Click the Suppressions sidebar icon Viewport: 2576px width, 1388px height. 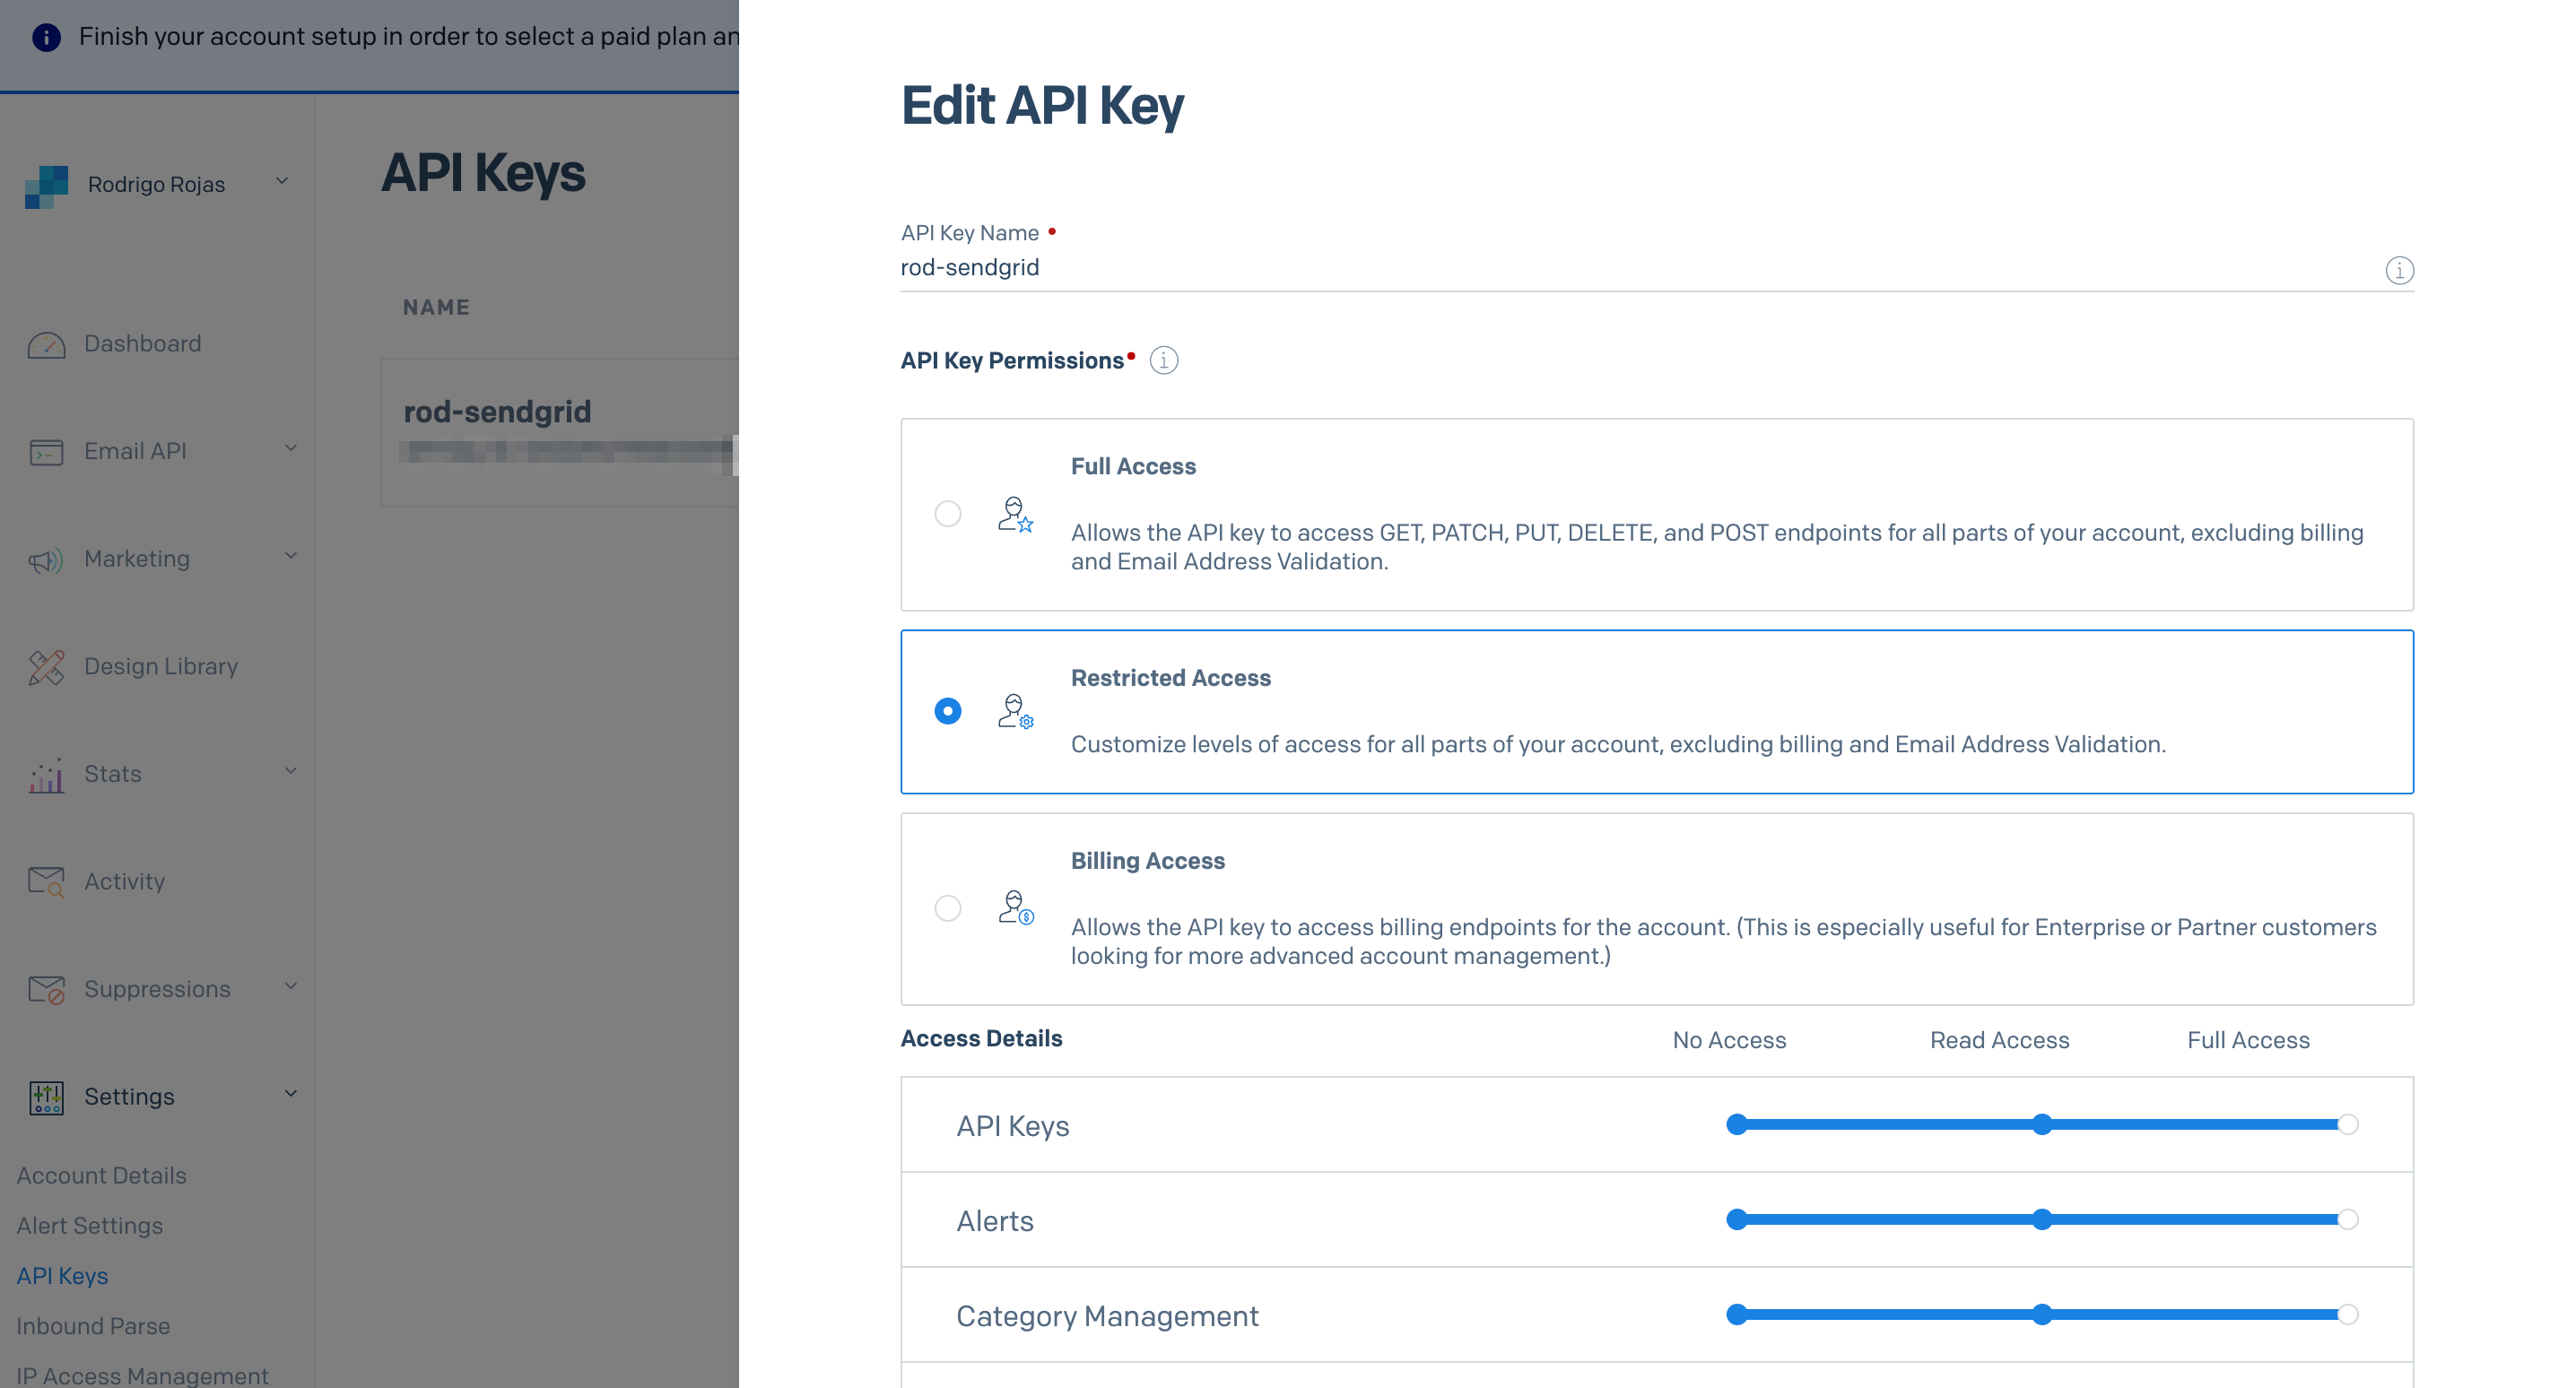(46, 988)
